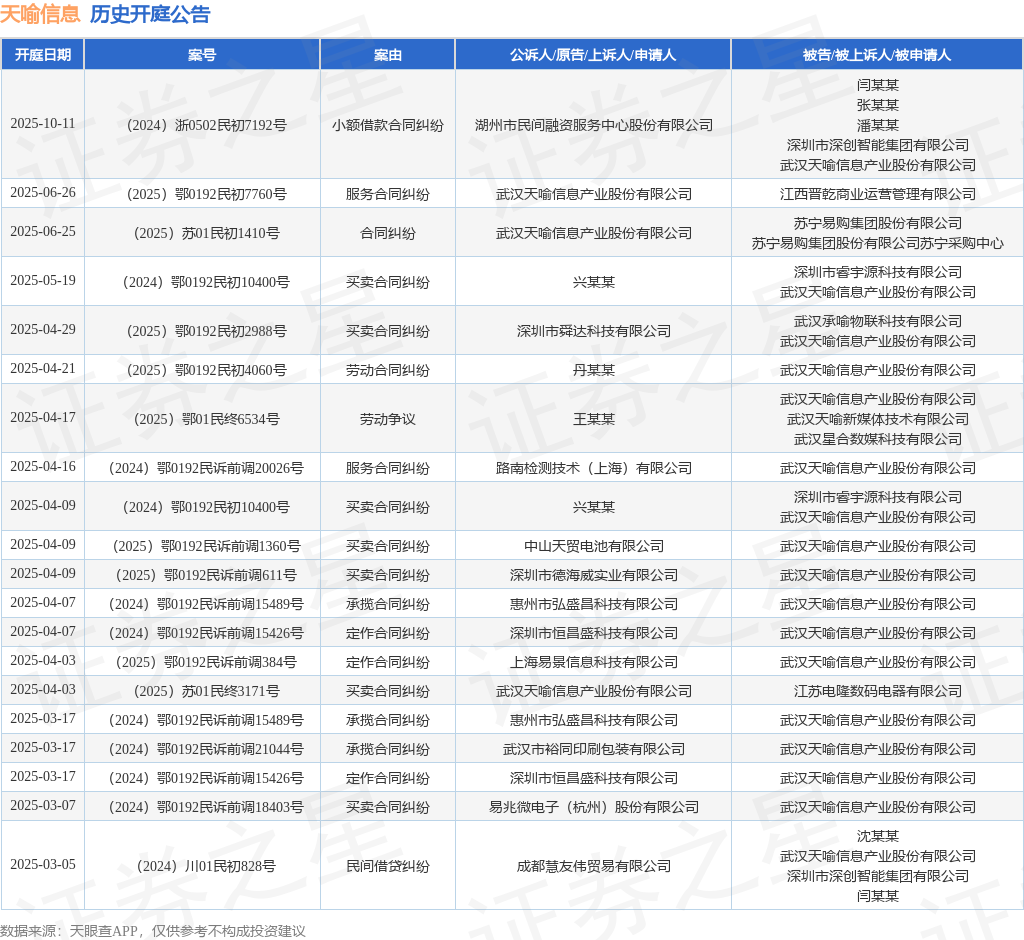Click date cell 2025-03-07

click(x=42, y=806)
